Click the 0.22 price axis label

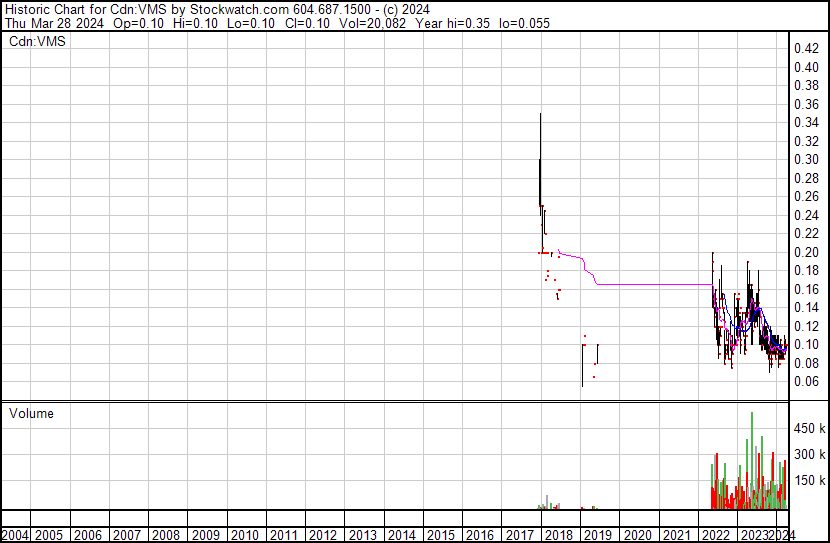click(807, 233)
